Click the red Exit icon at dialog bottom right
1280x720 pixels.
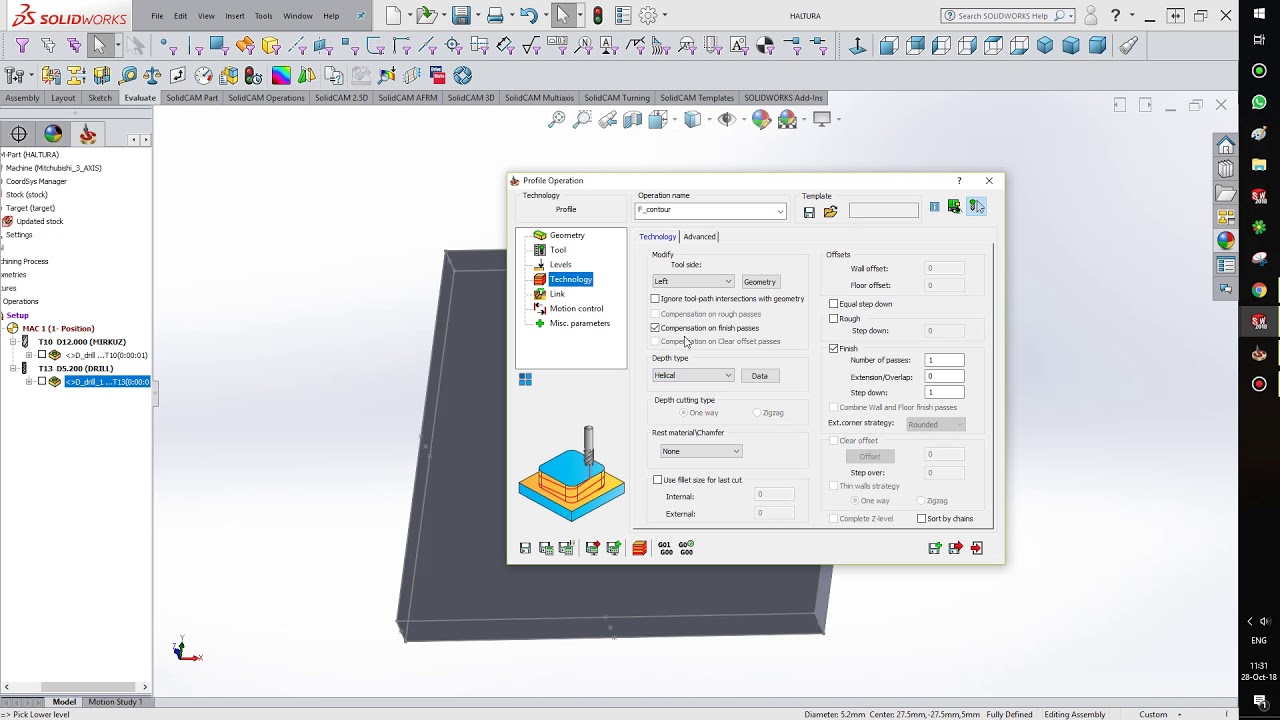977,548
